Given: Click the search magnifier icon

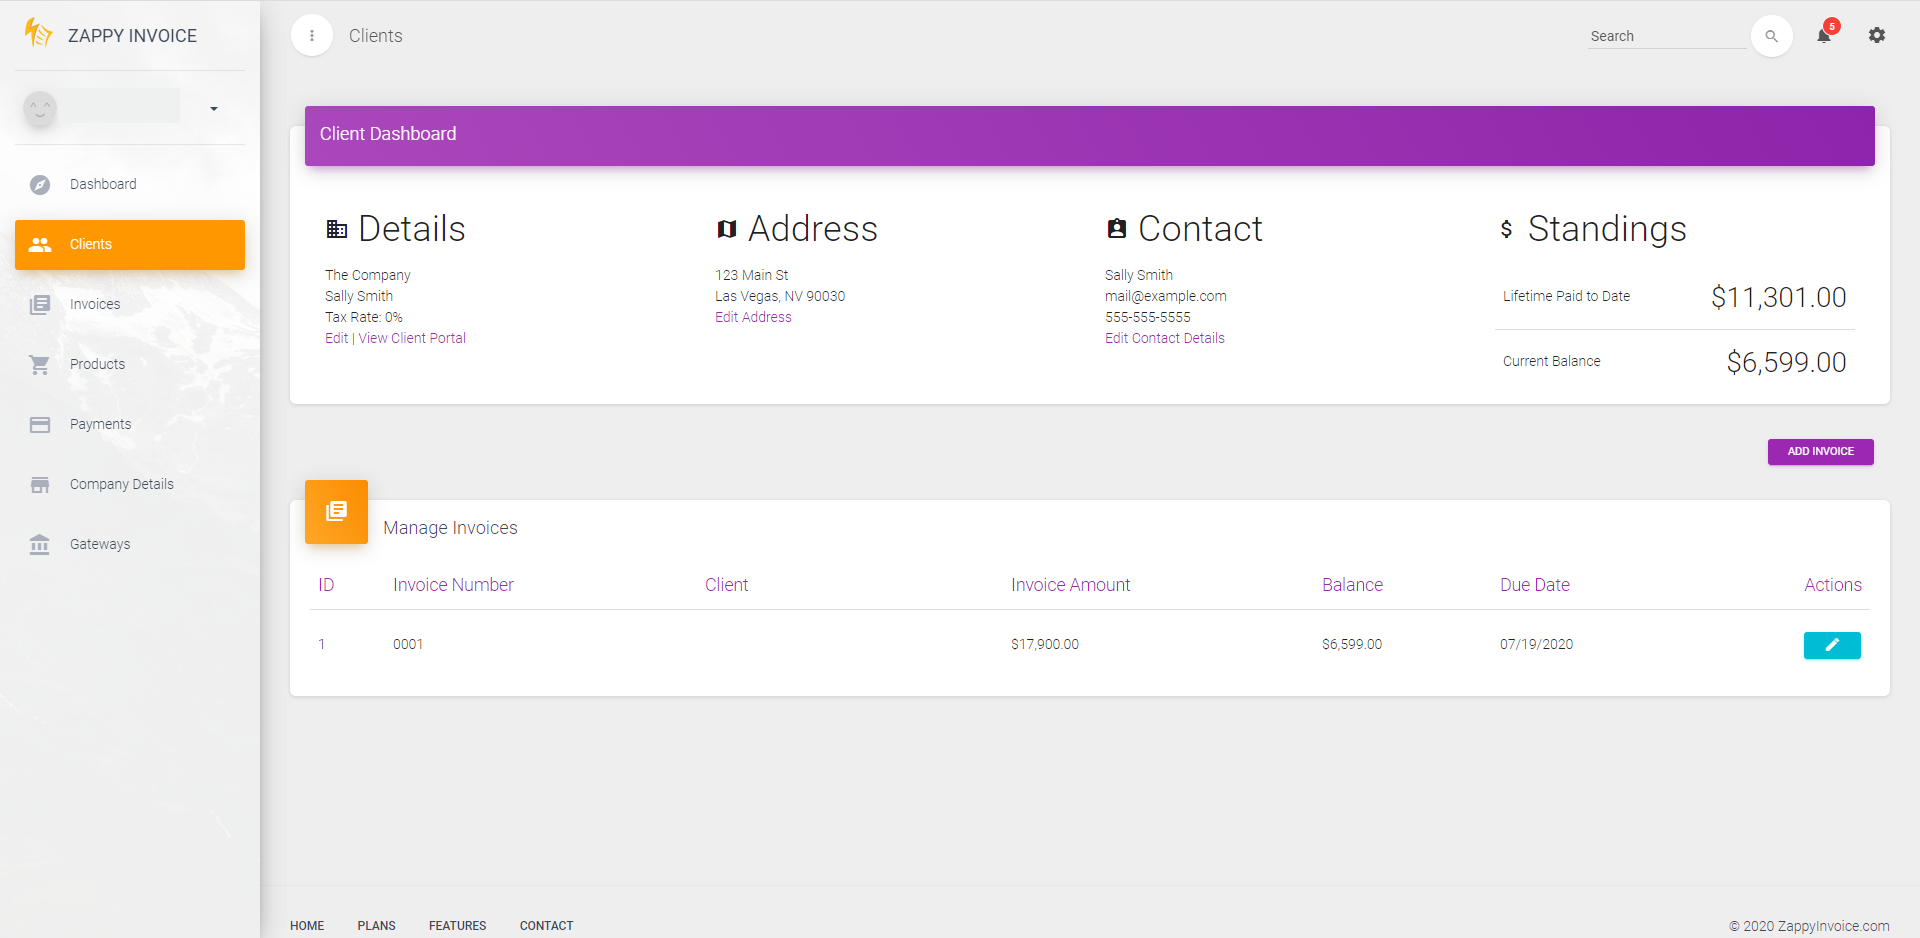Looking at the screenshot, I should click(x=1771, y=36).
